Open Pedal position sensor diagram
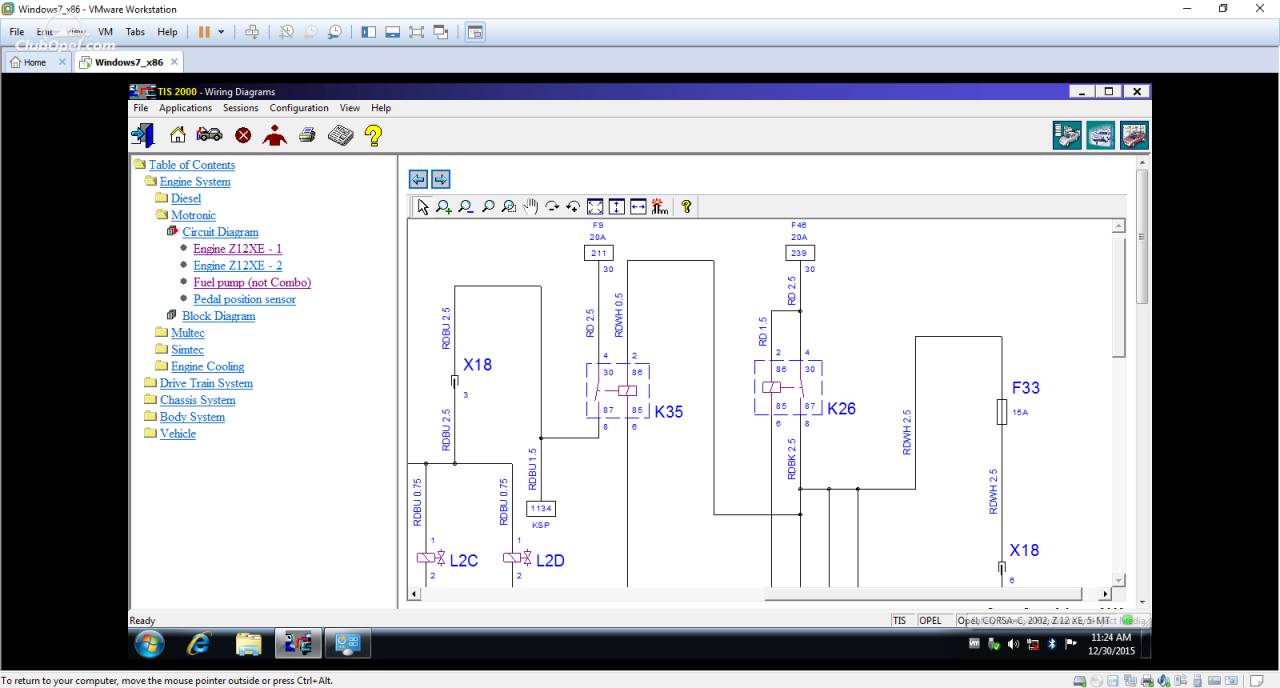This screenshot has height=688, width=1280. (x=245, y=299)
